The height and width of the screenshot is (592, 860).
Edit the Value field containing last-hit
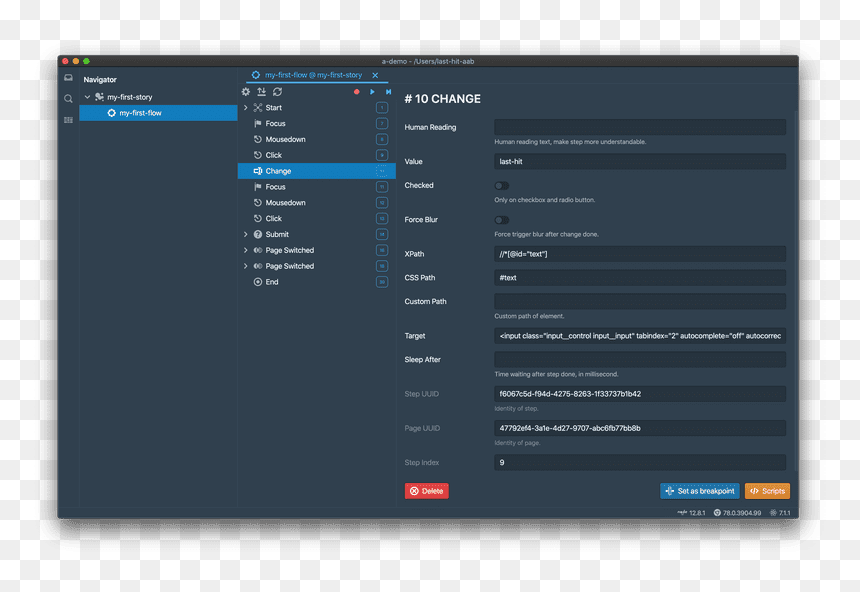click(x=640, y=161)
